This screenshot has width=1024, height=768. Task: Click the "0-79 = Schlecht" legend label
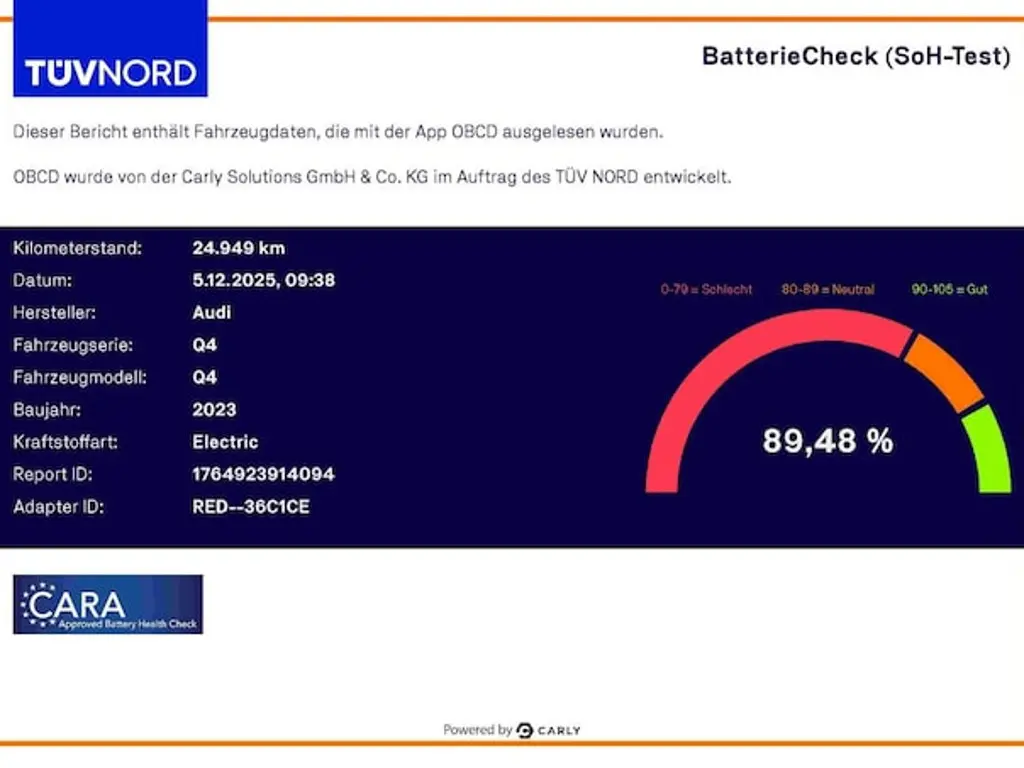tap(706, 290)
